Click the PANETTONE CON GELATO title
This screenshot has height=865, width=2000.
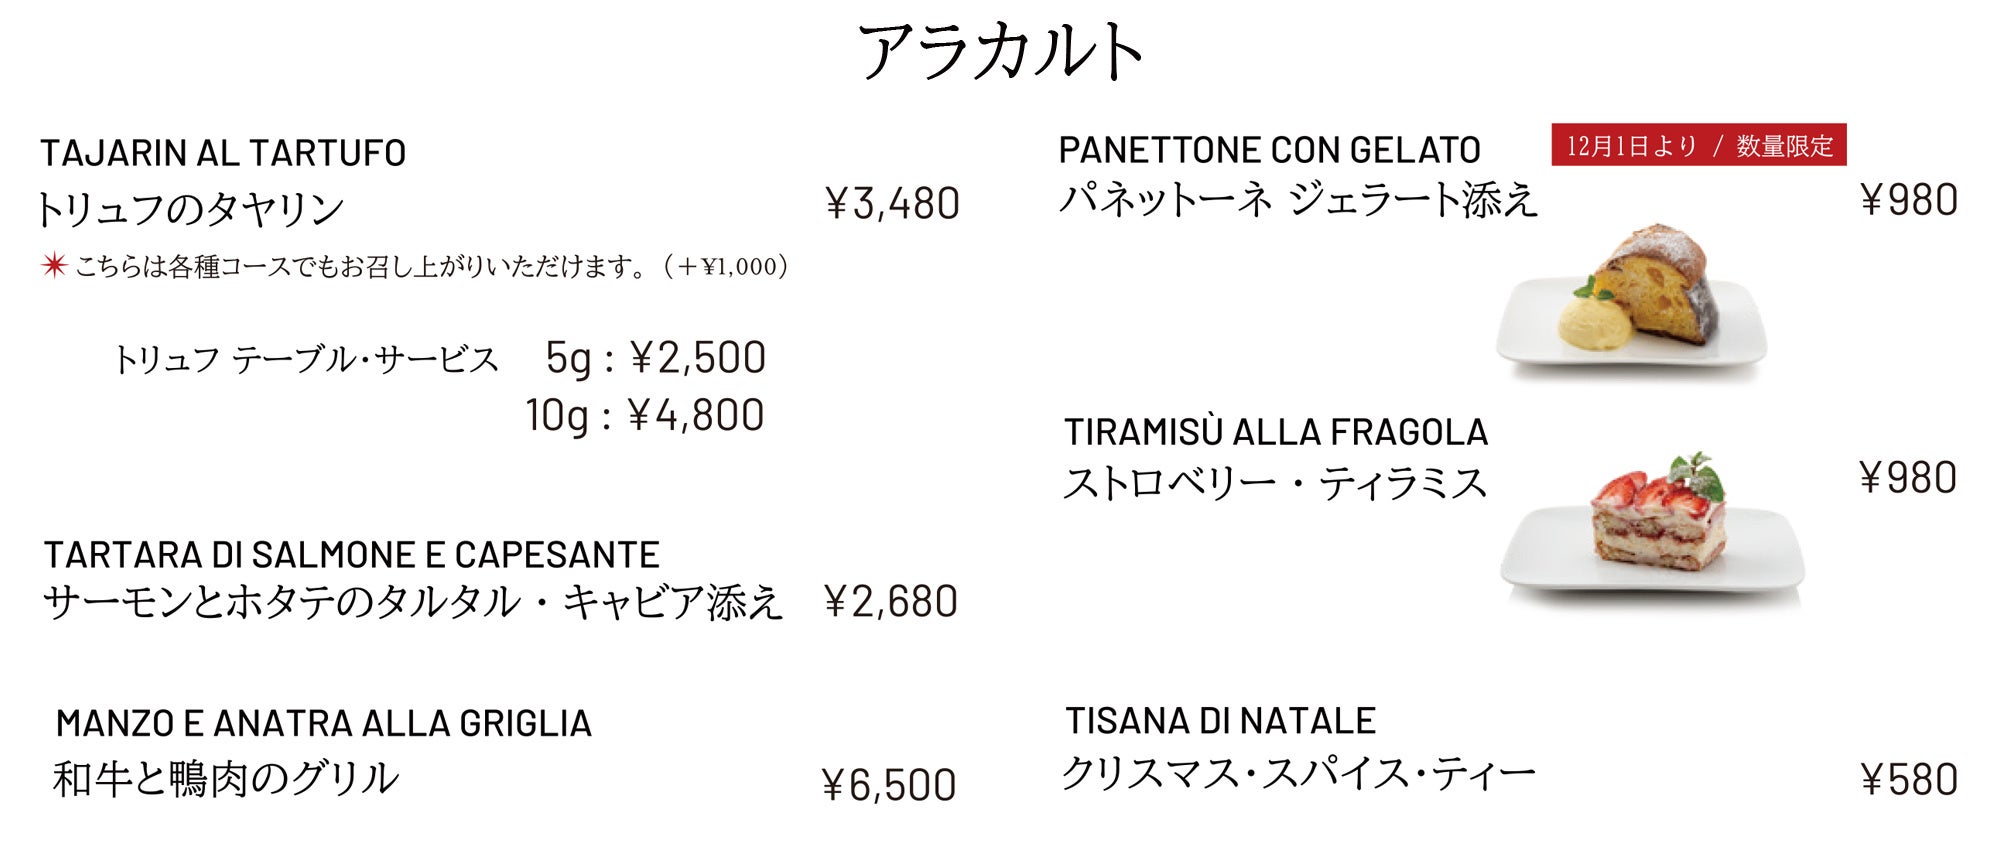[x=1269, y=151]
